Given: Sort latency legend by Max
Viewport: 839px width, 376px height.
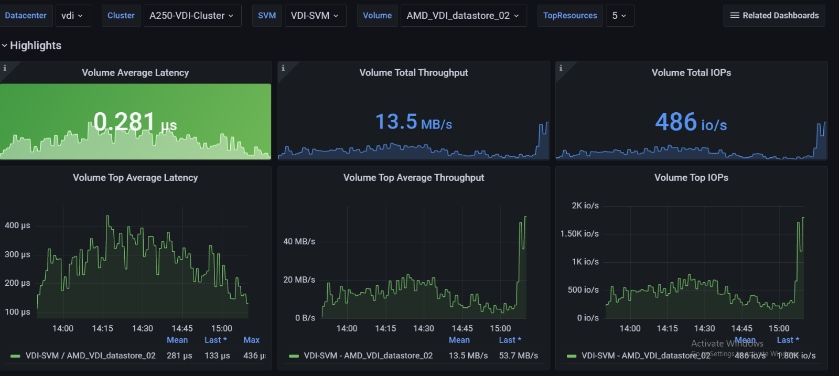Looking at the screenshot, I should [x=251, y=340].
